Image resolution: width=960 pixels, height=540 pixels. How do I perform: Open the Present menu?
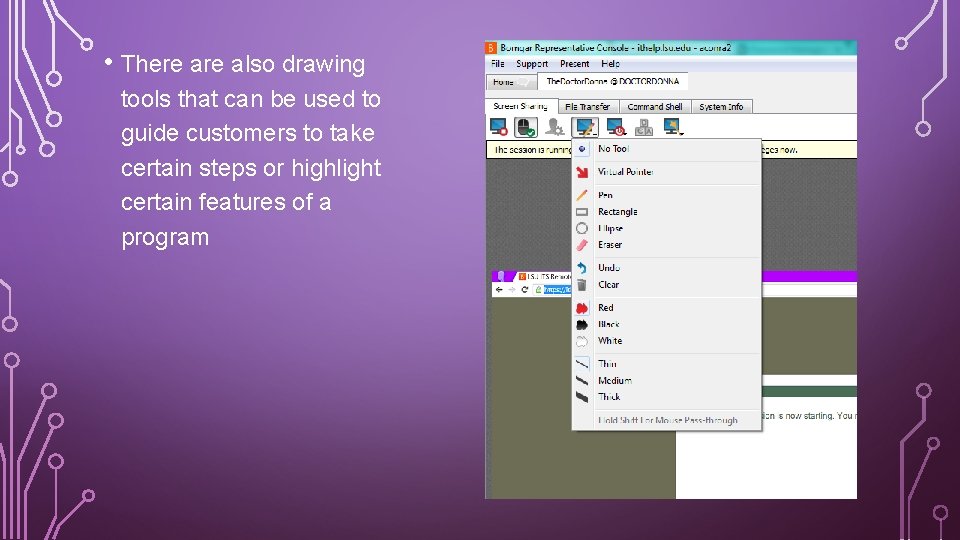(574, 64)
